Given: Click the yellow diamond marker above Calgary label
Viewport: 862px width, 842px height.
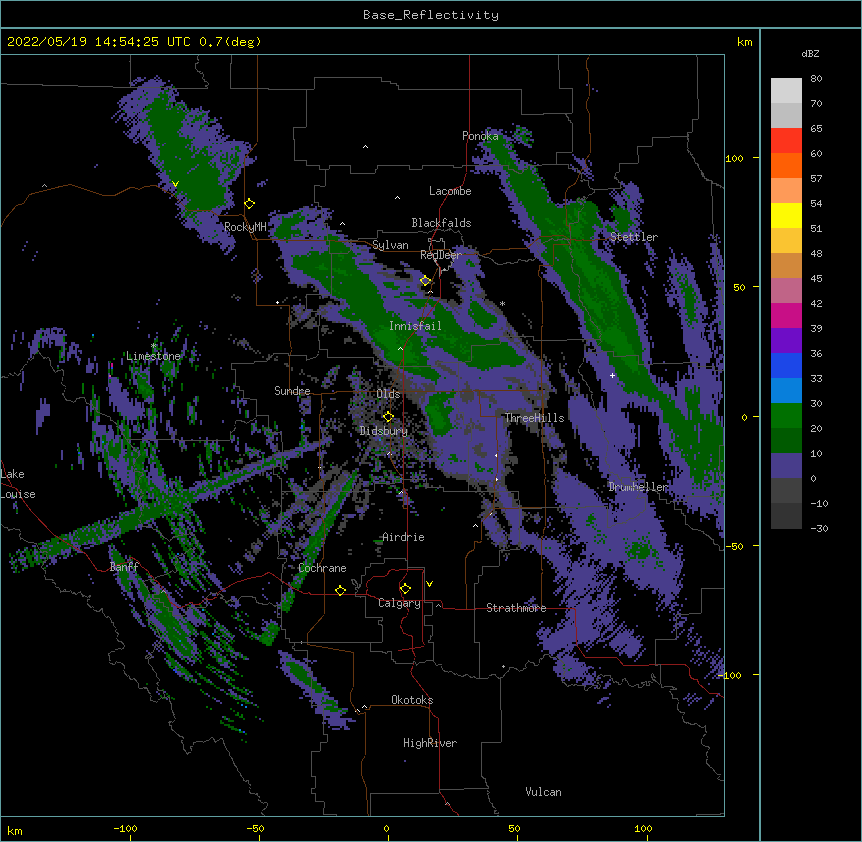Looking at the screenshot, I should tap(405, 589).
